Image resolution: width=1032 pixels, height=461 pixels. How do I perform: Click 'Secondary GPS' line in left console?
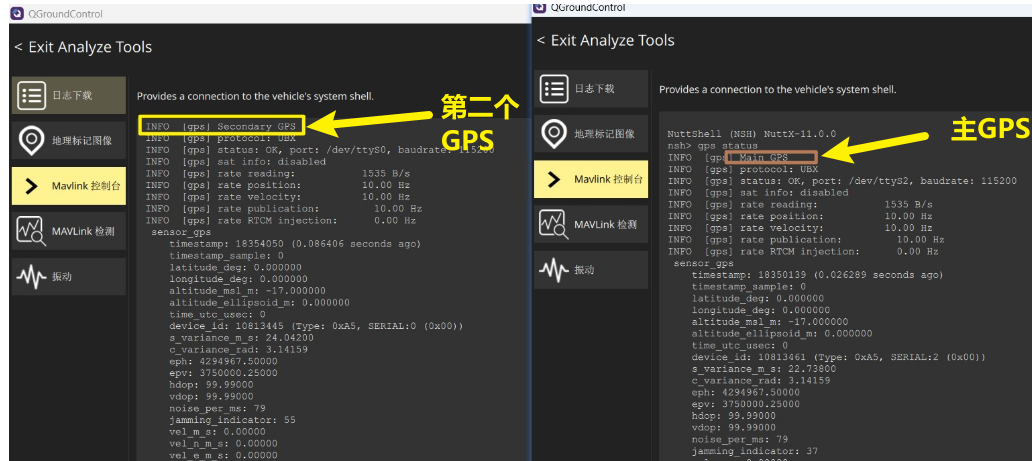coord(222,126)
